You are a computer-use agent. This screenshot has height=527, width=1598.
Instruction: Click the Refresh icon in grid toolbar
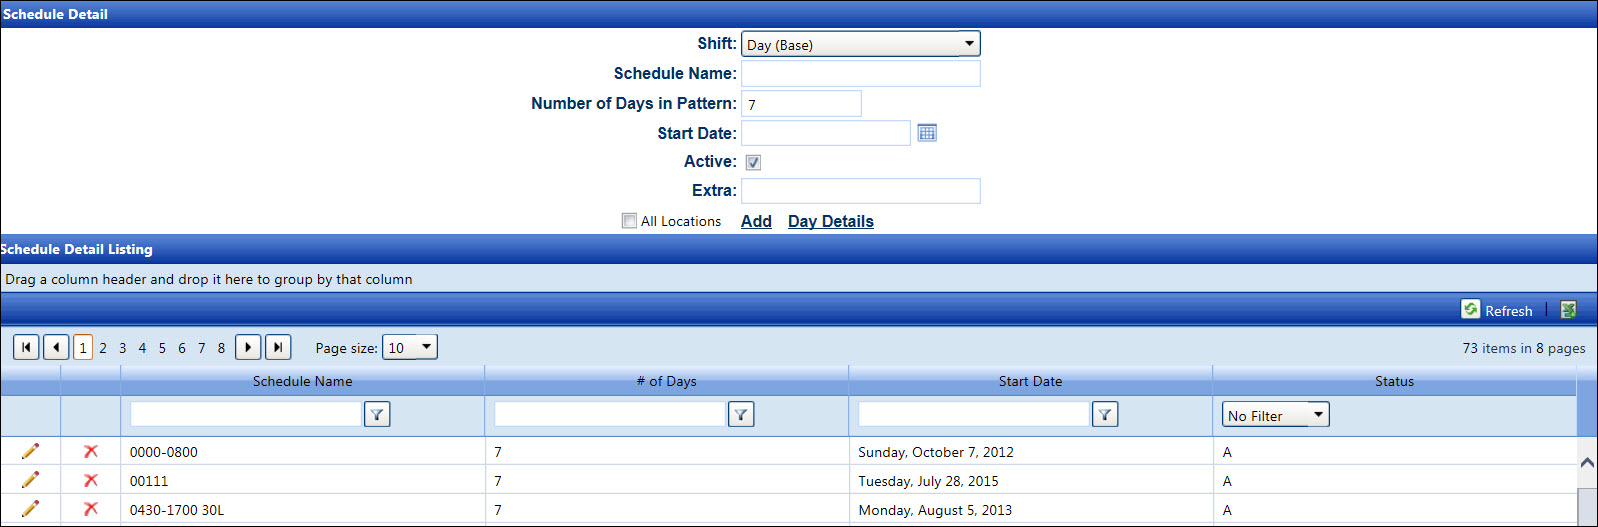1470,310
